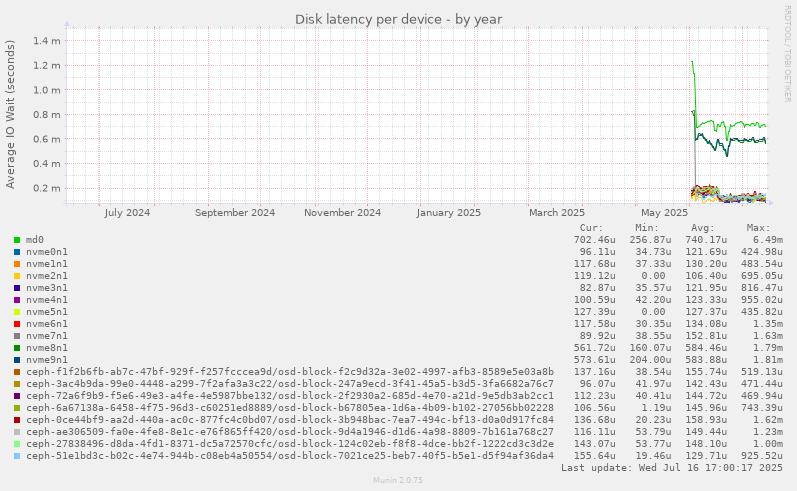The height and width of the screenshot is (491, 797).
Task: Click md0 max value 6.49m
Action: 768,240
